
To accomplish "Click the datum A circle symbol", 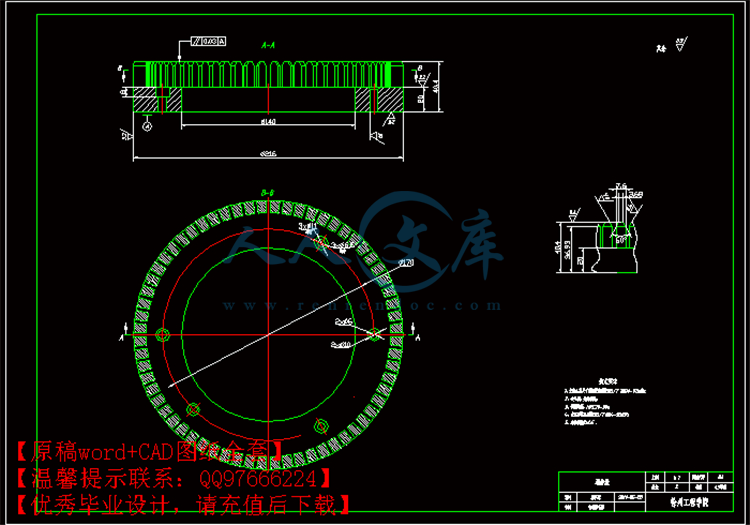I will click(x=147, y=126).
